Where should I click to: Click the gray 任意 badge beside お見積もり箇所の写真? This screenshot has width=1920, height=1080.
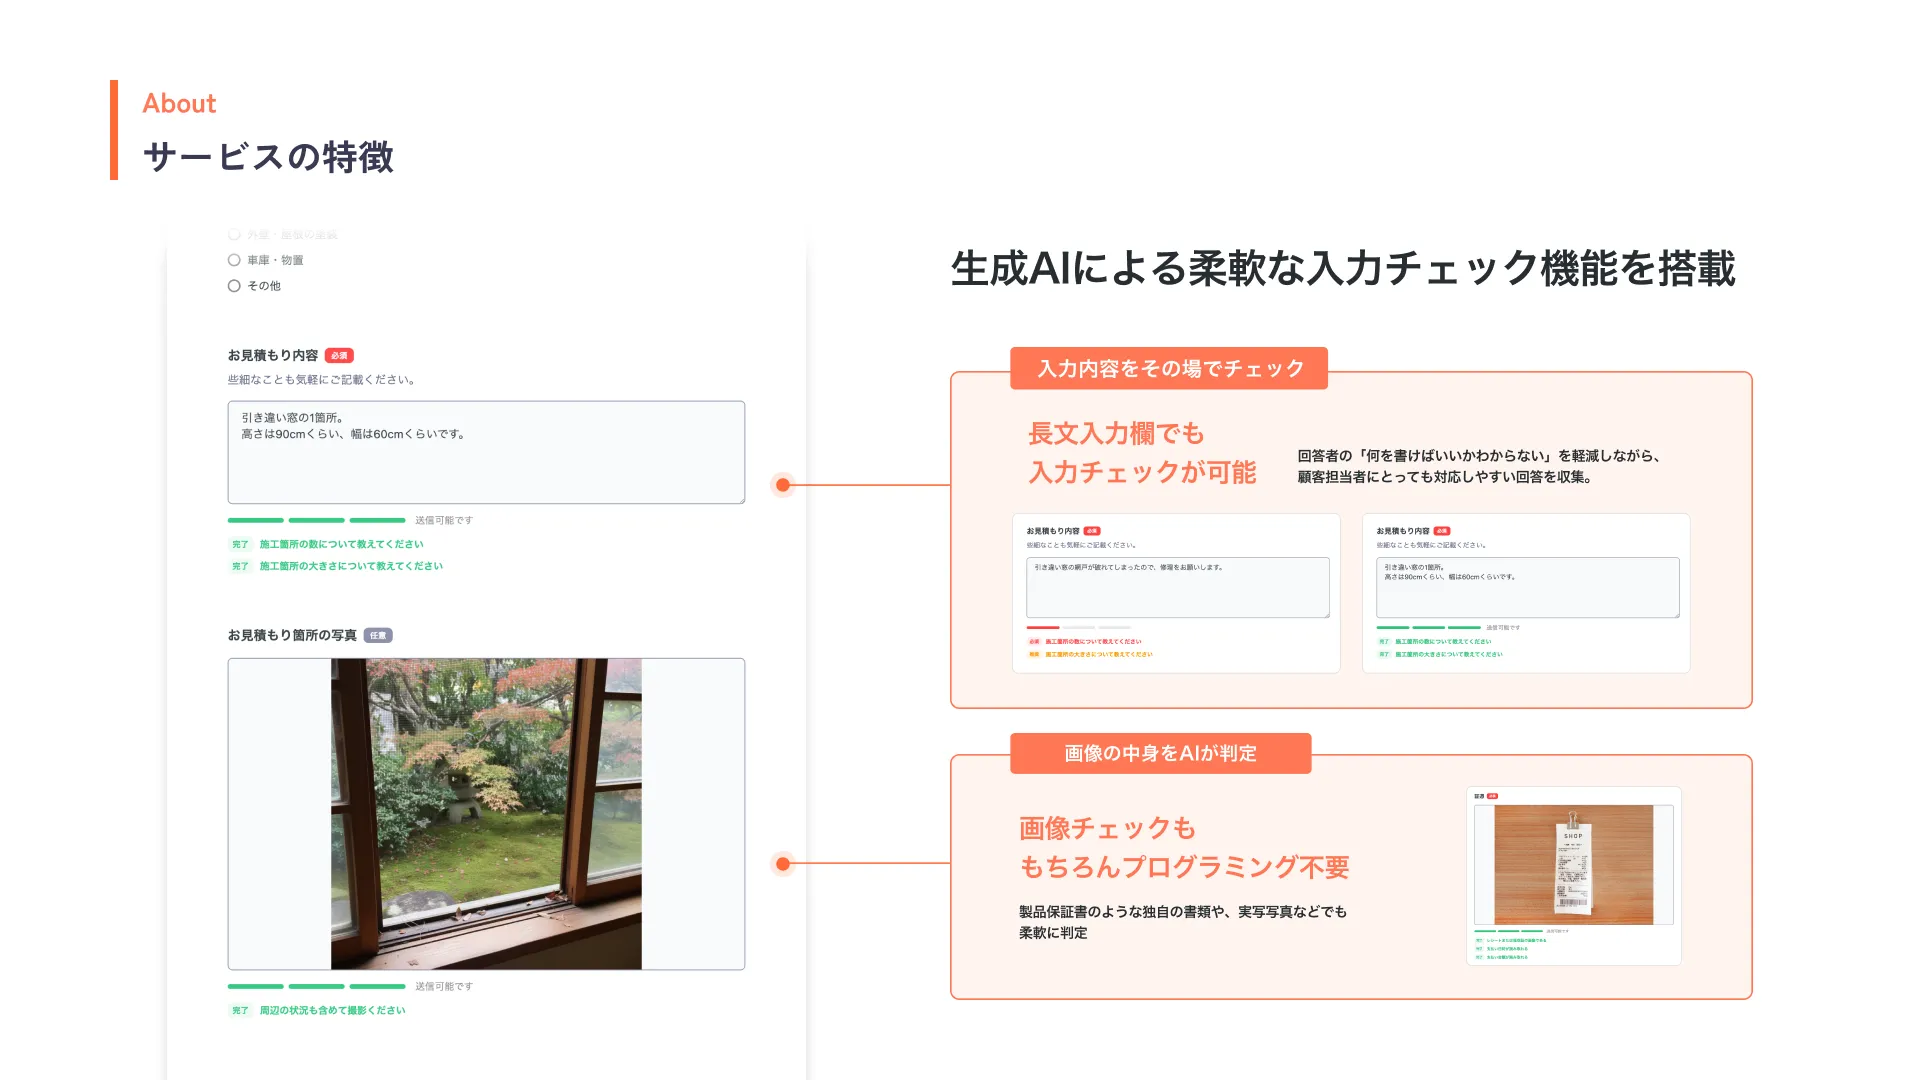point(378,636)
